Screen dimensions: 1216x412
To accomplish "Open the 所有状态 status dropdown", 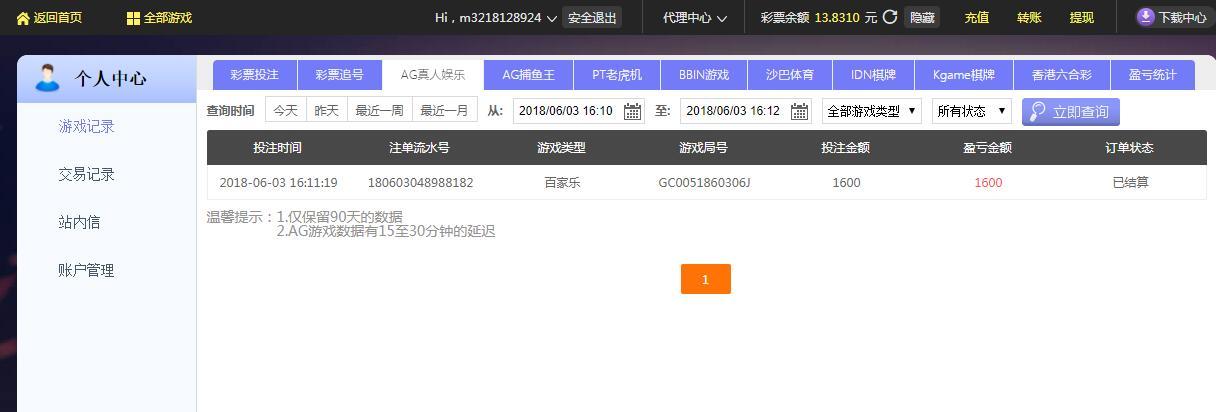I will [x=972, y=111].
